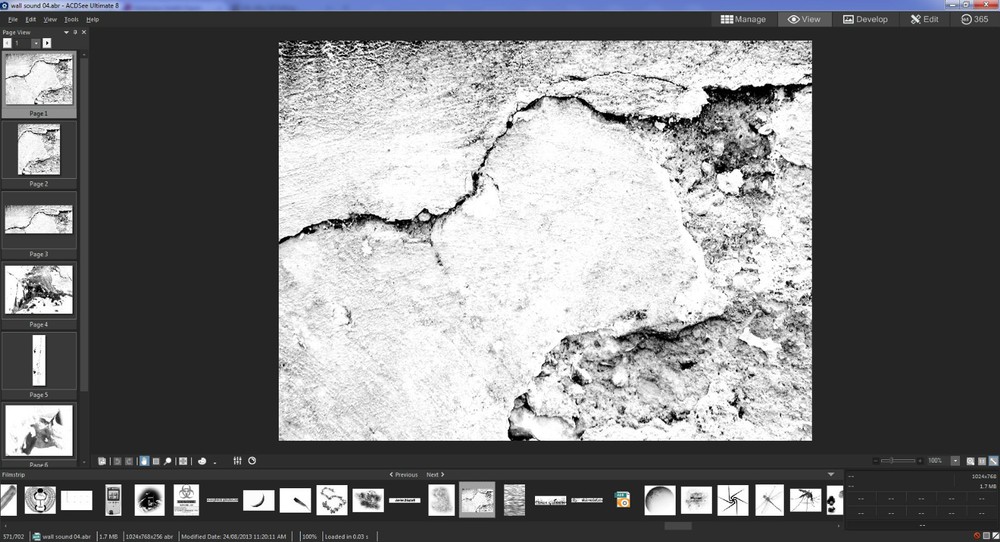This screenshot has width=1000, height=542.
Task: Close the Page View panel
Action: tap(84, 32)
